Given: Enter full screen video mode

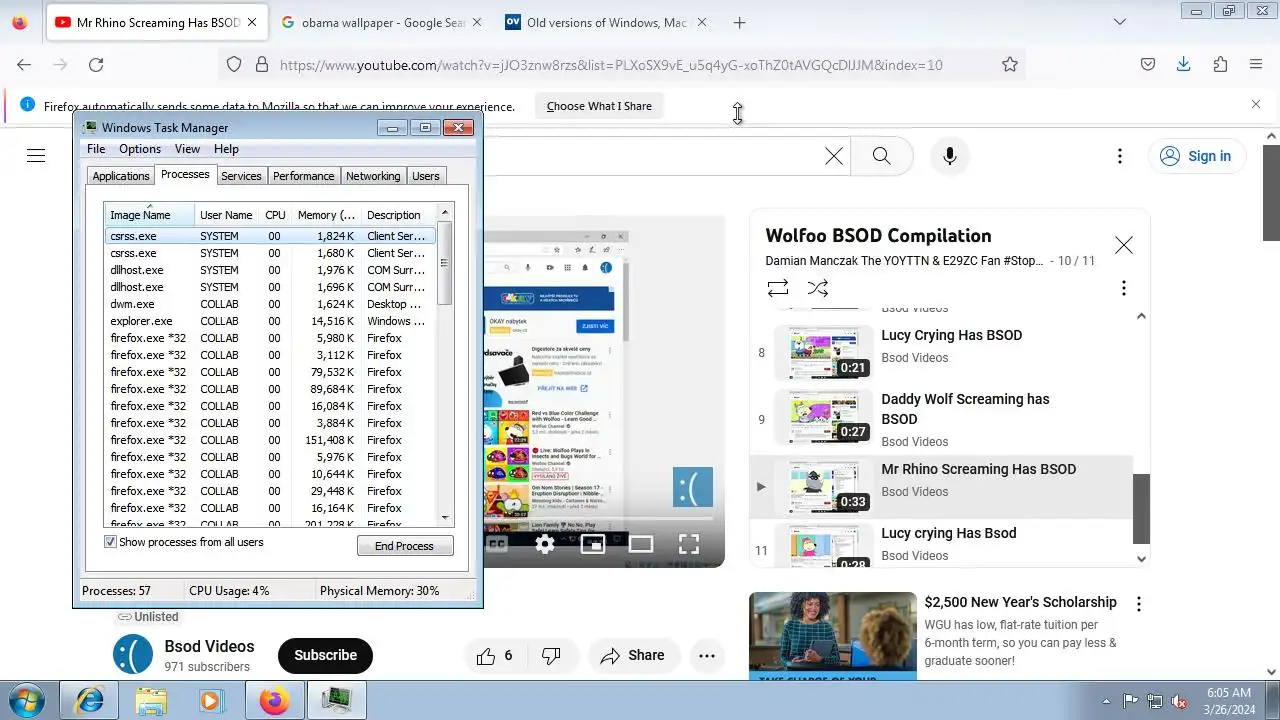Looking at the screenshot, I should coord(689,544).
